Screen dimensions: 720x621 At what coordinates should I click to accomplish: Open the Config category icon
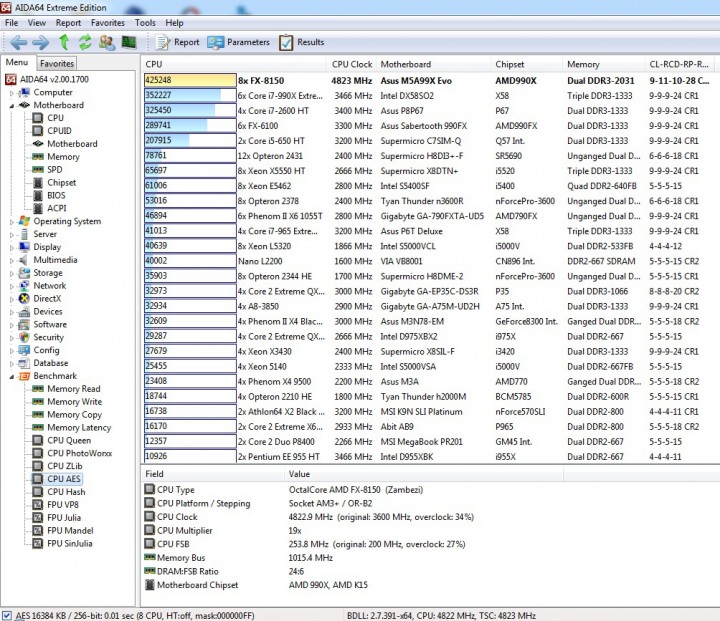[24, 350]
